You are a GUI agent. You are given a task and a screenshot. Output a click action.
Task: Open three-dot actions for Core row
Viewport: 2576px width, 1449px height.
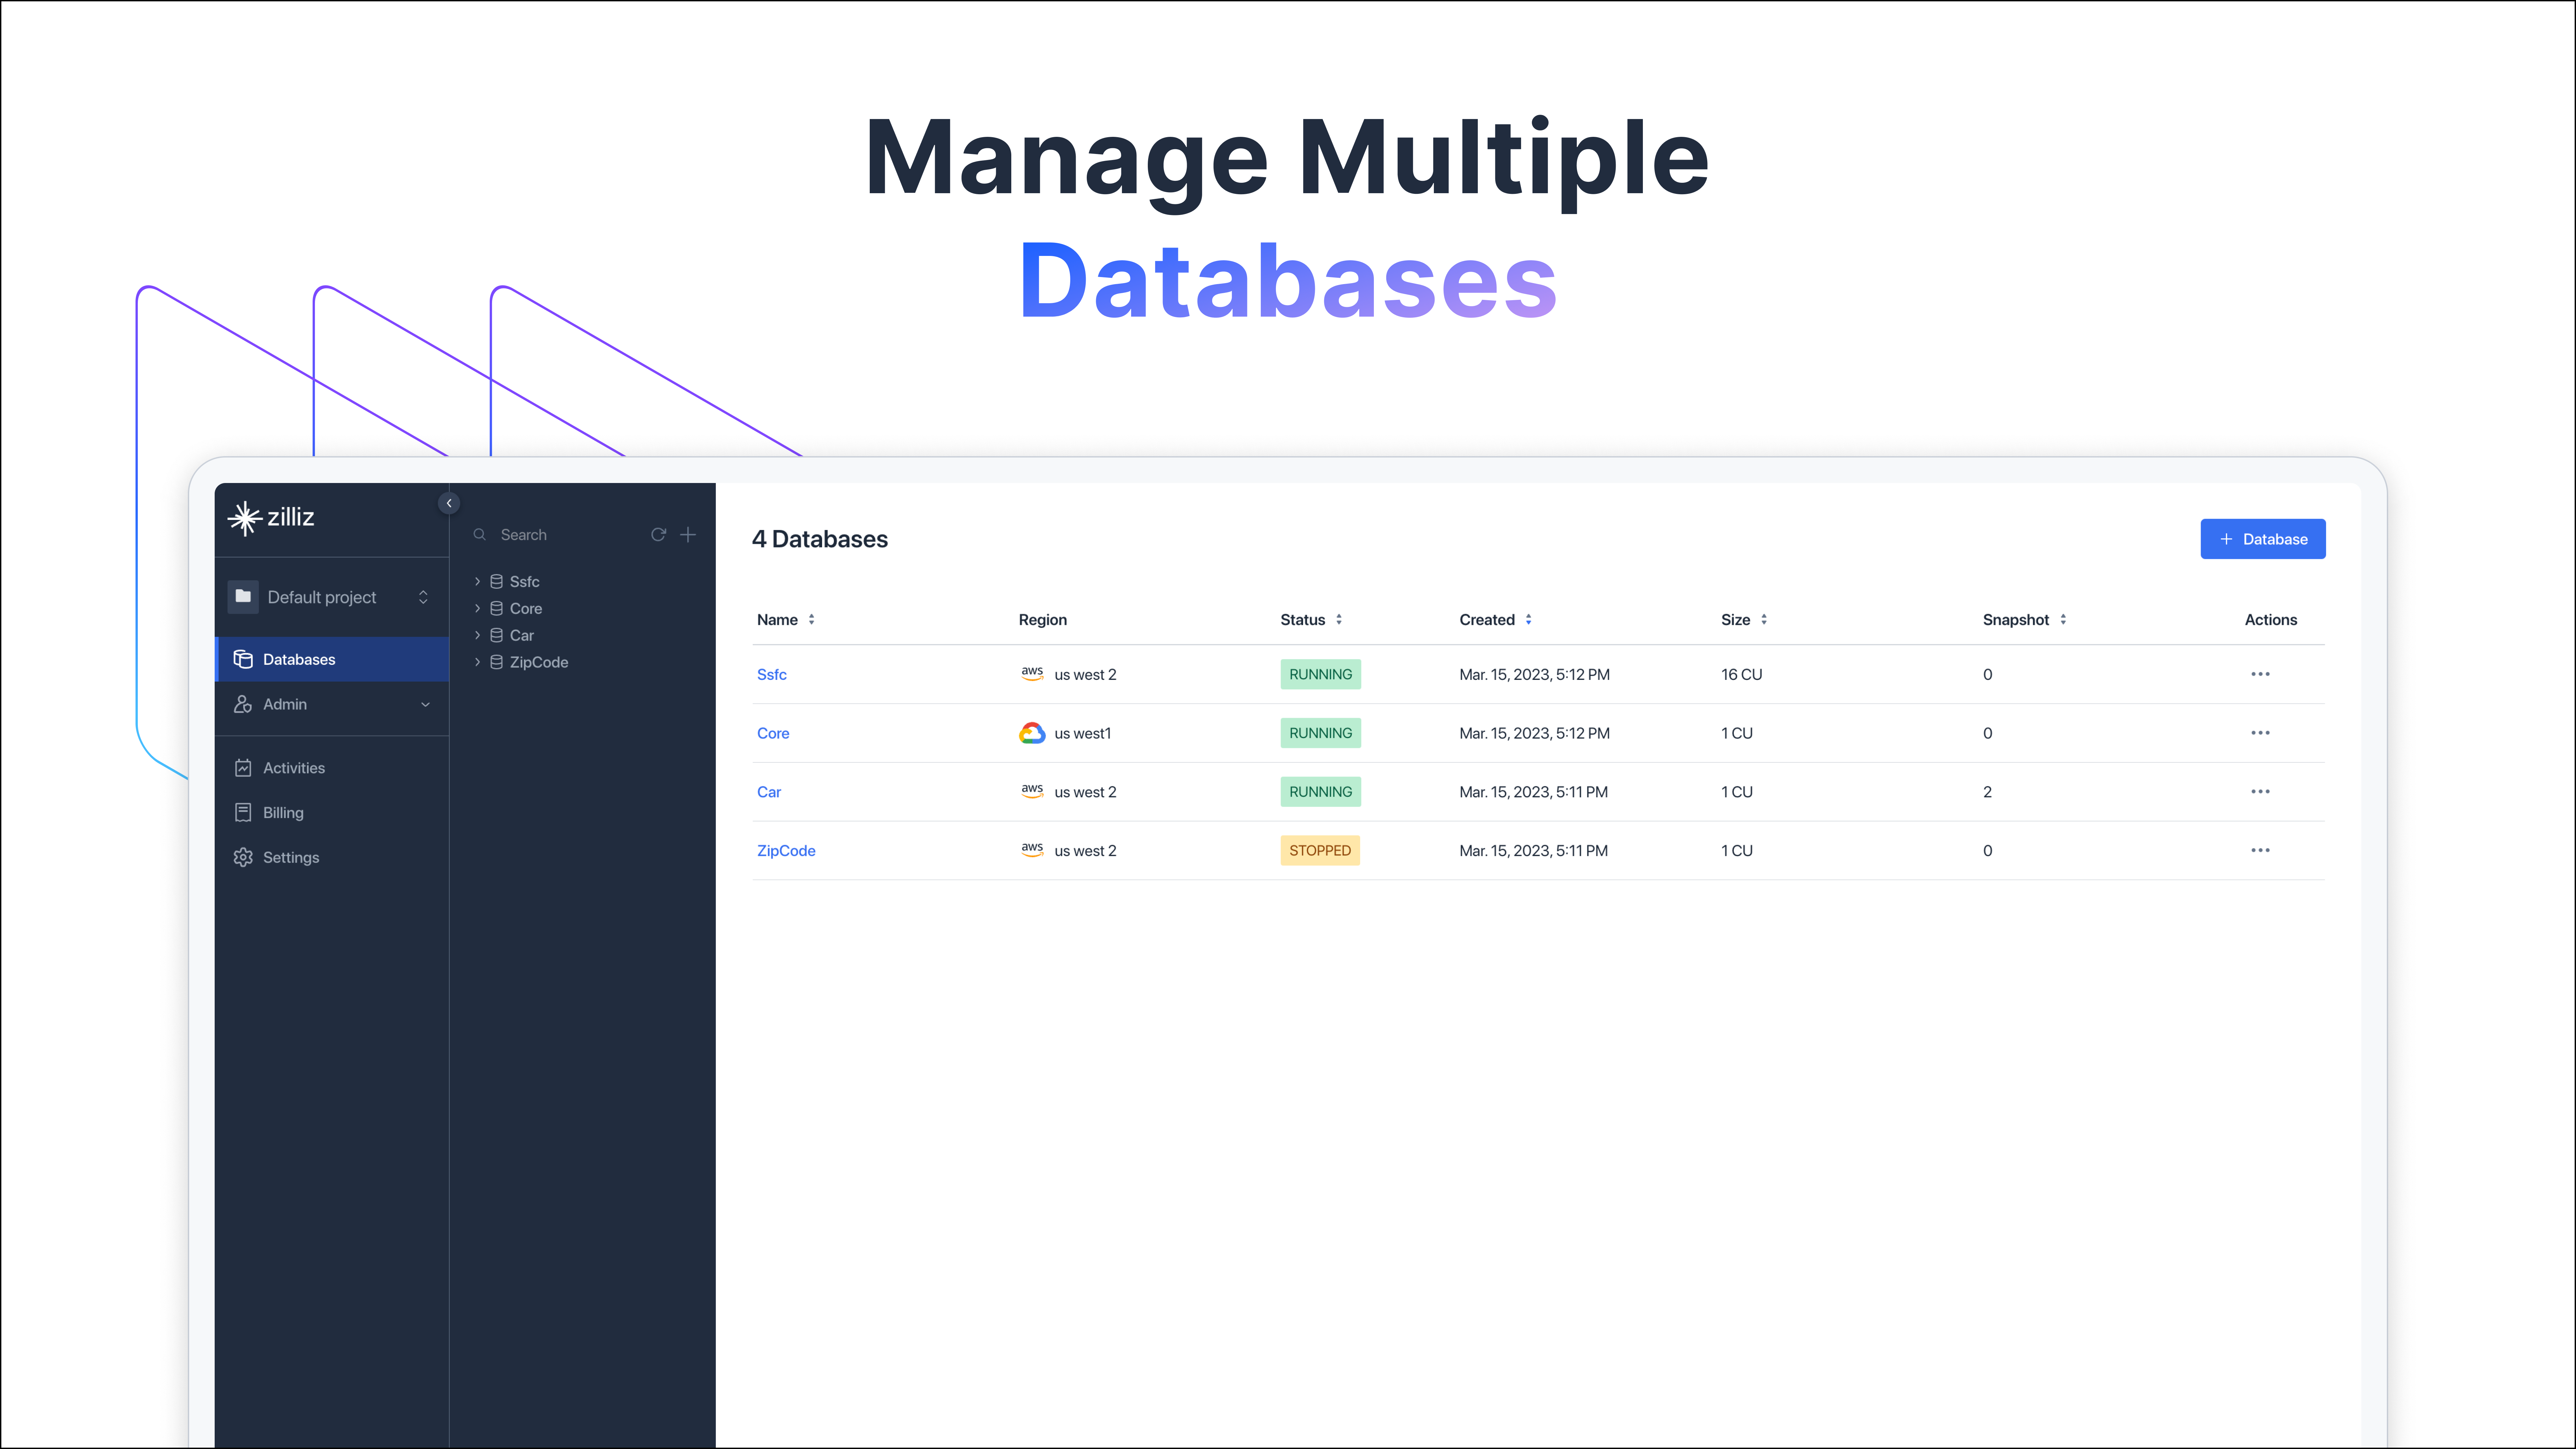[2260, 733]
